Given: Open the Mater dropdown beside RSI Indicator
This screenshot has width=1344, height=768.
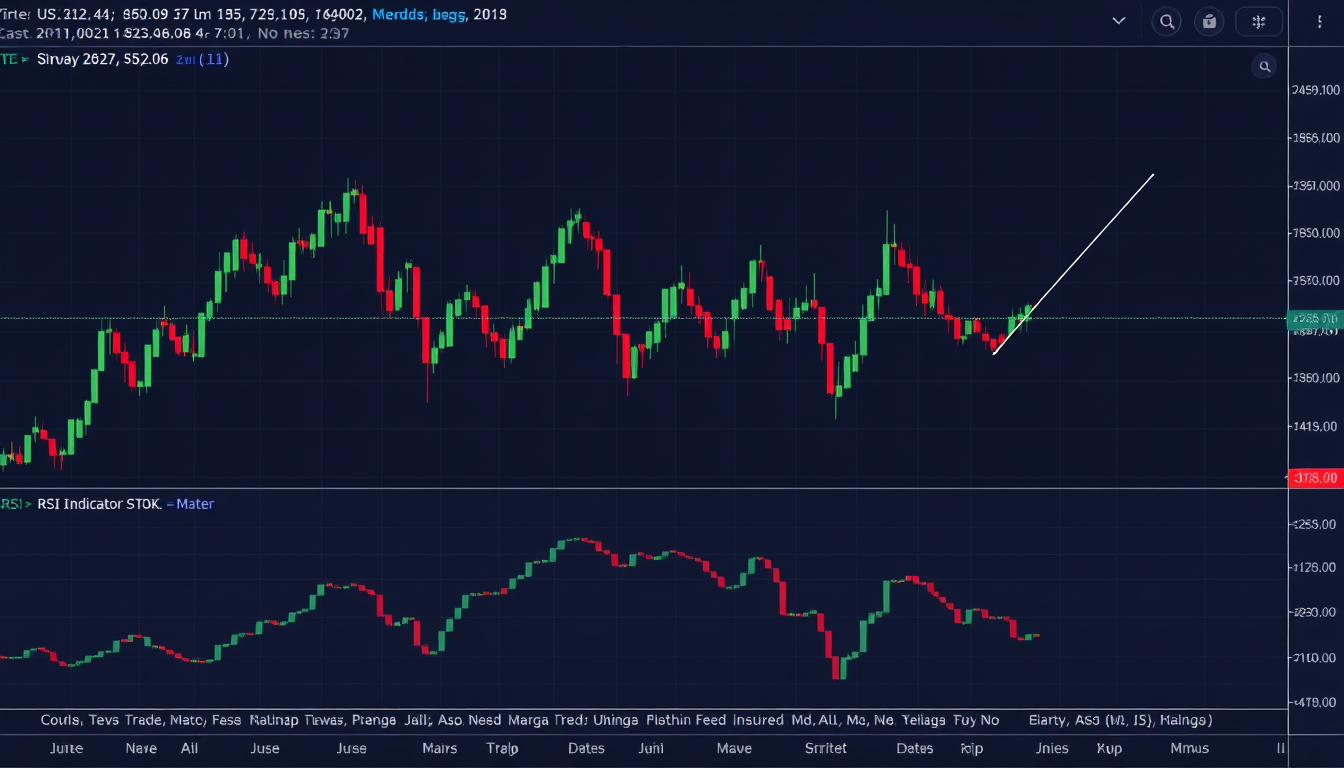Looking at the screenshot, I should click(x=190, y=504).
